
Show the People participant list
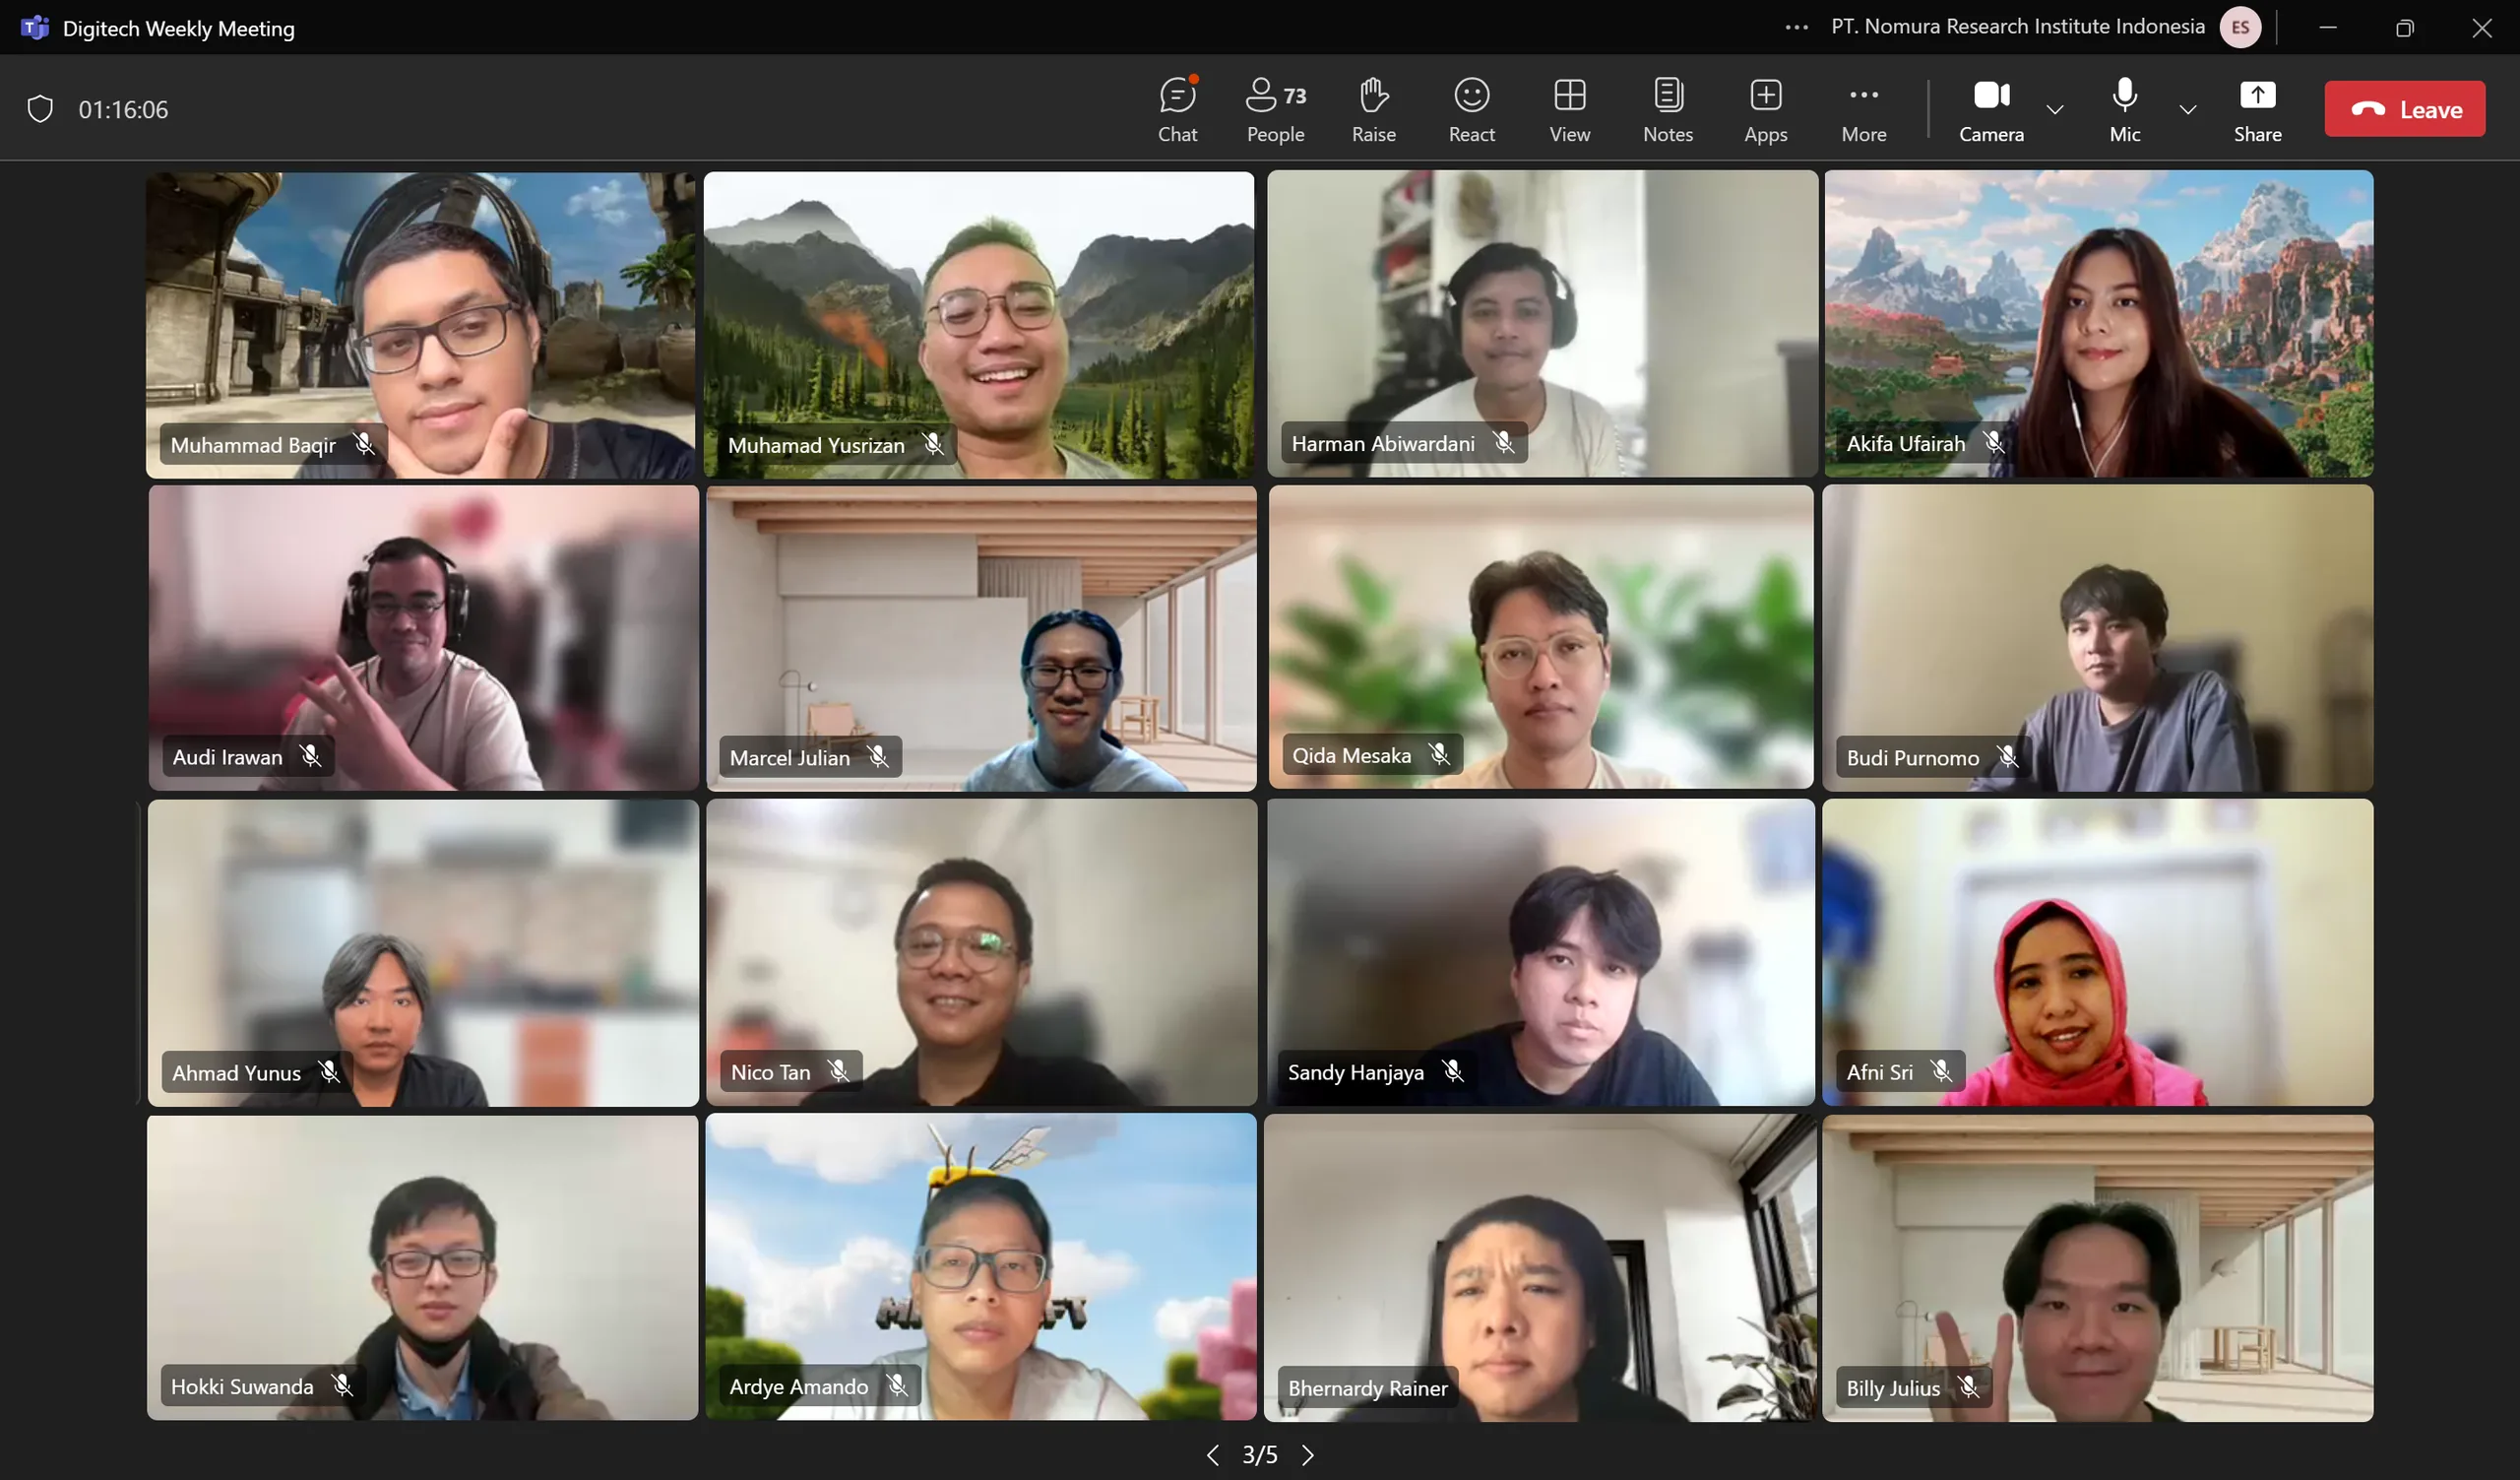click(x=1275, y=109)
